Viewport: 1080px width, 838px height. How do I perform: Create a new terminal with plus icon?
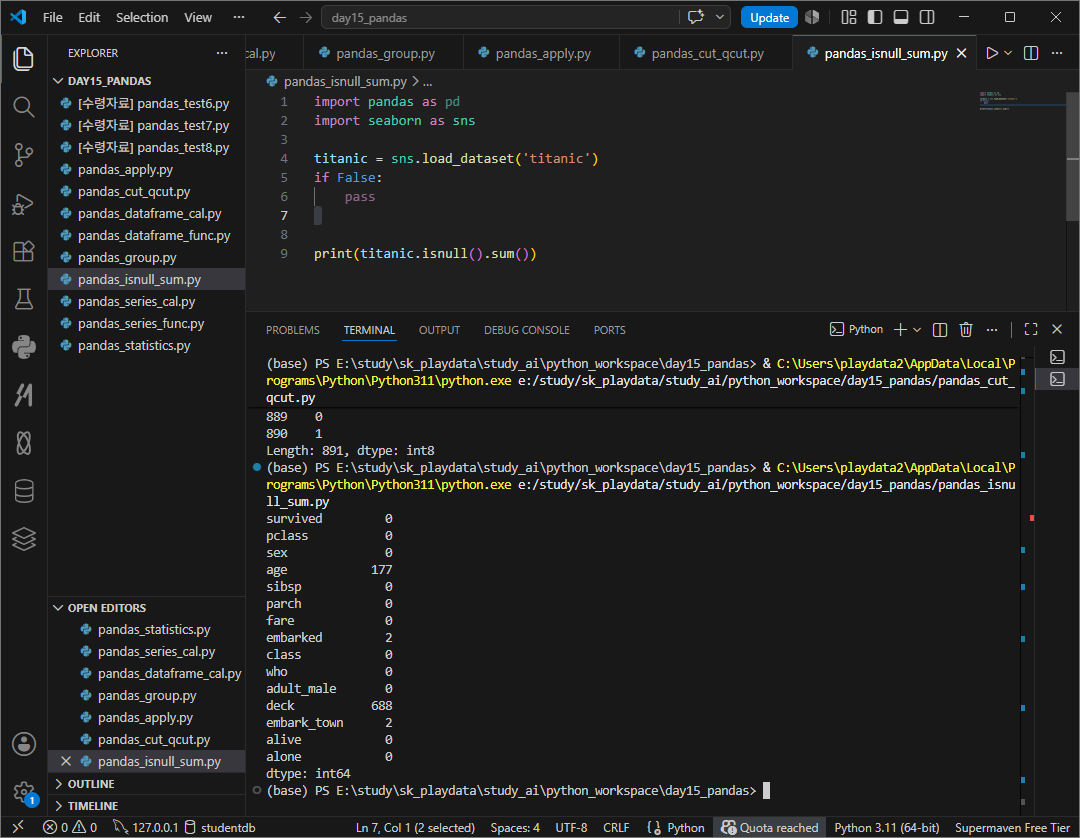click(x=900, y=330)
